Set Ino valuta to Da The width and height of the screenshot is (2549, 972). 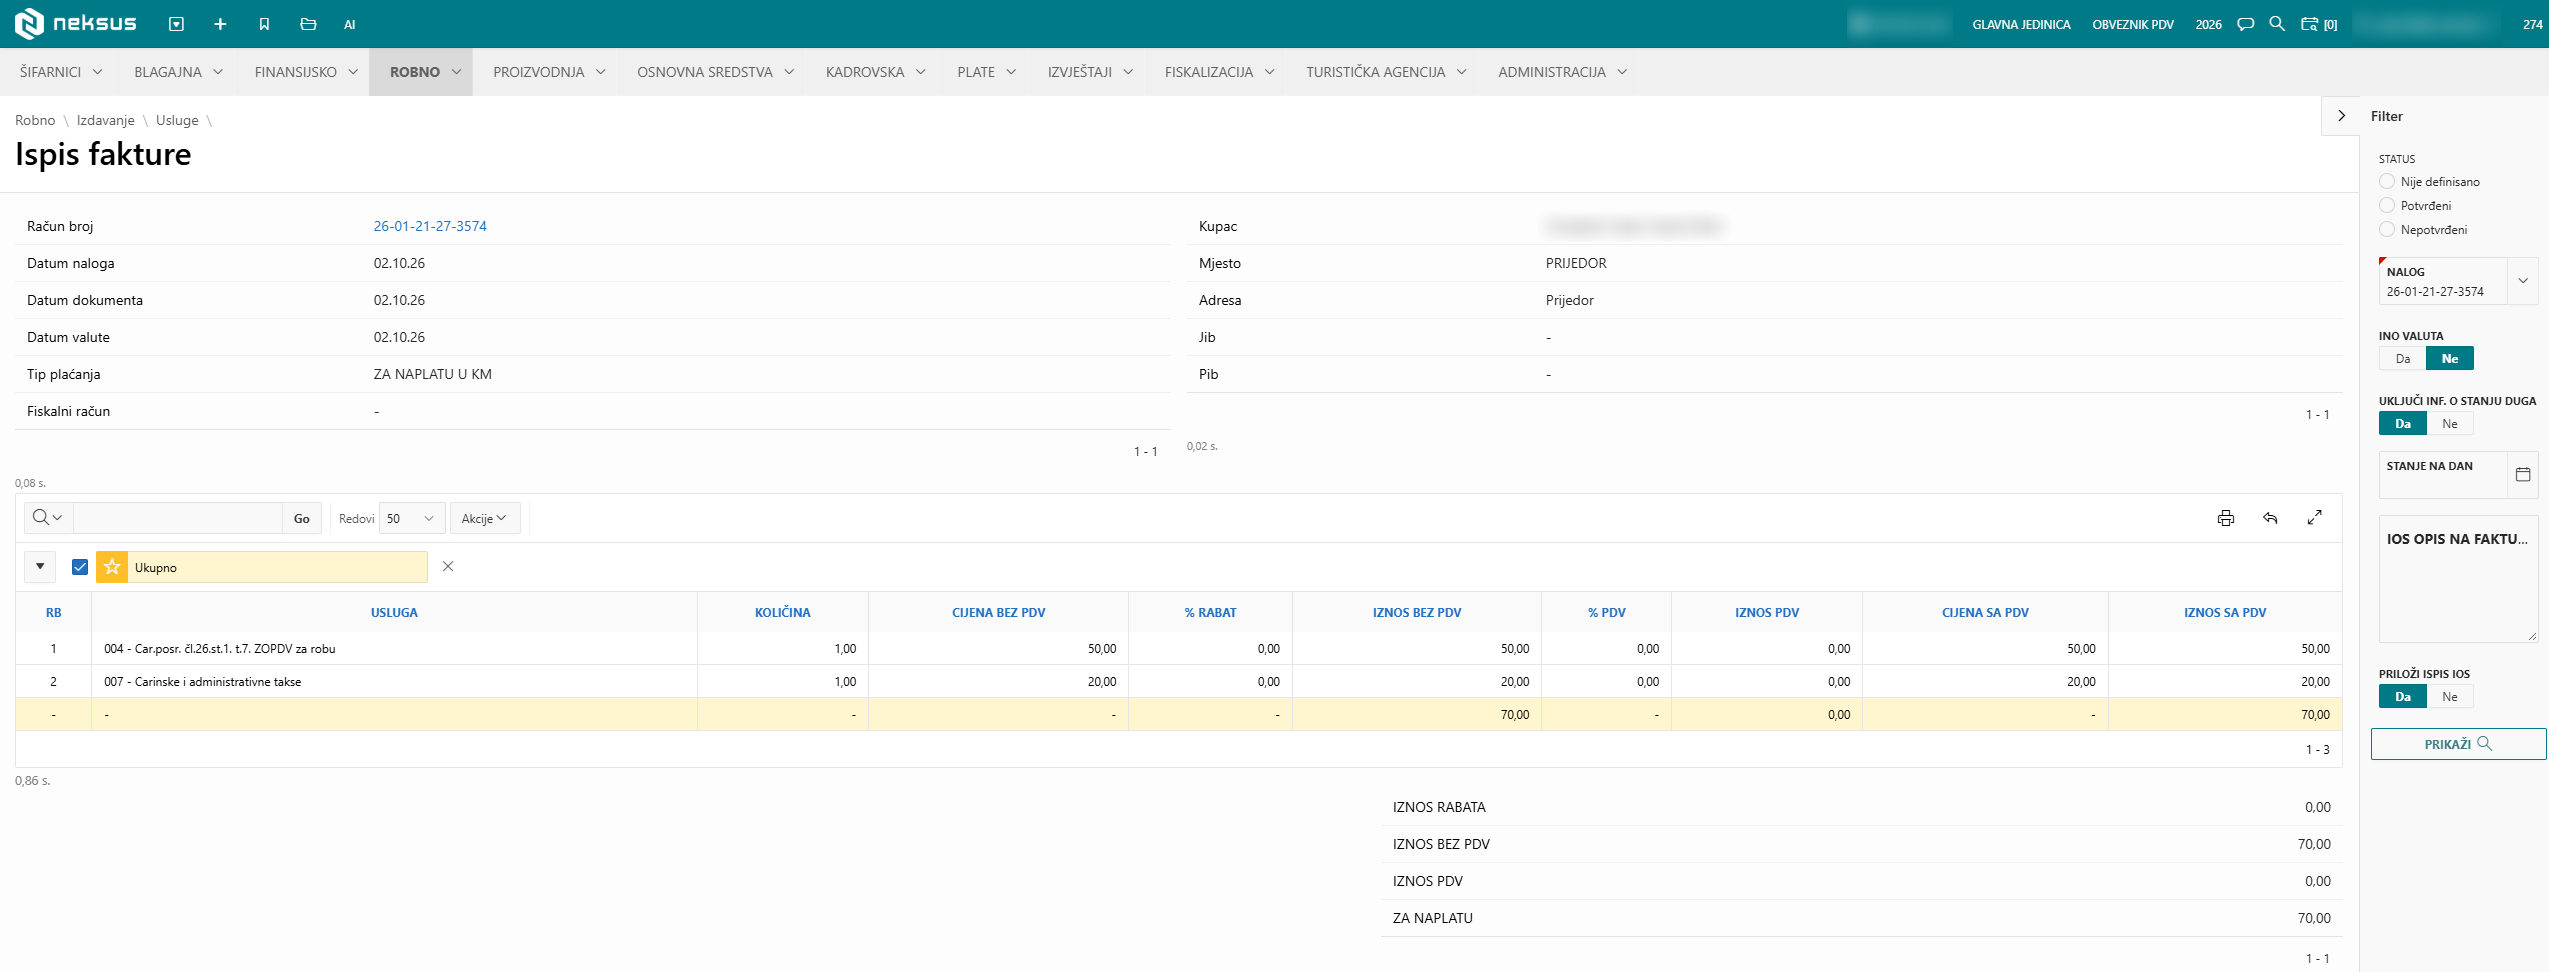pyautogui.click(x=2402, y=359)
